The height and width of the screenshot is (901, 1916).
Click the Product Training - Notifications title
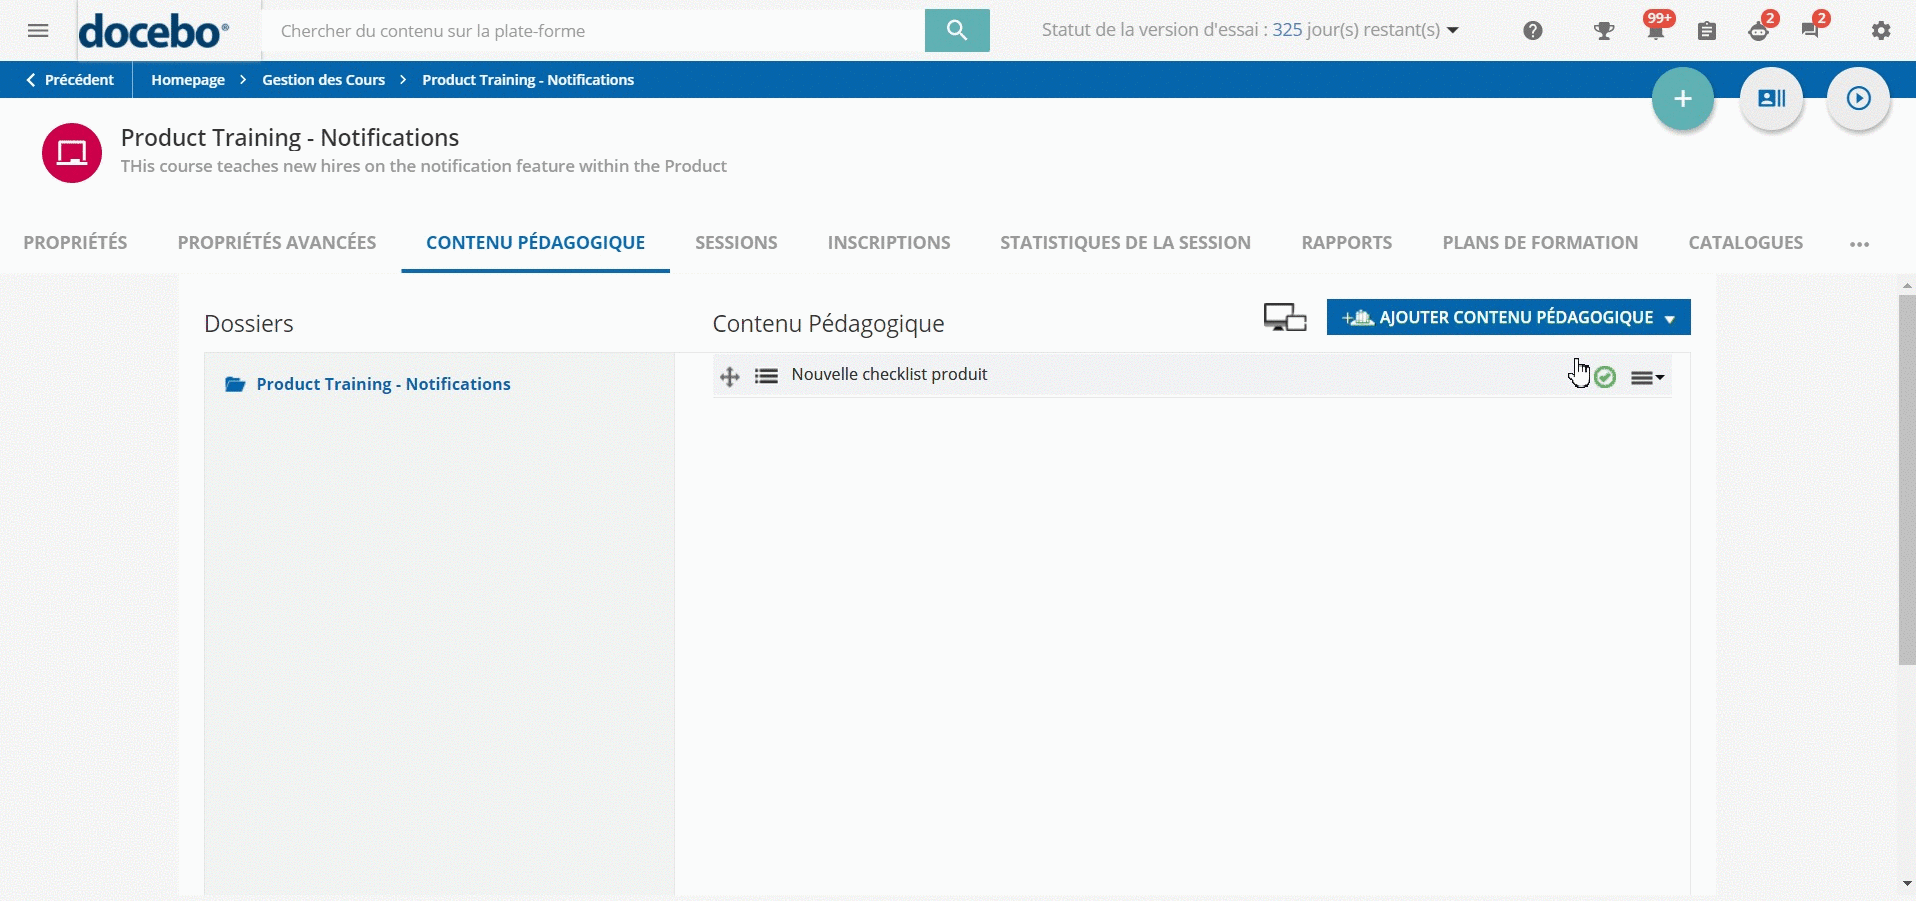point(290,137)
